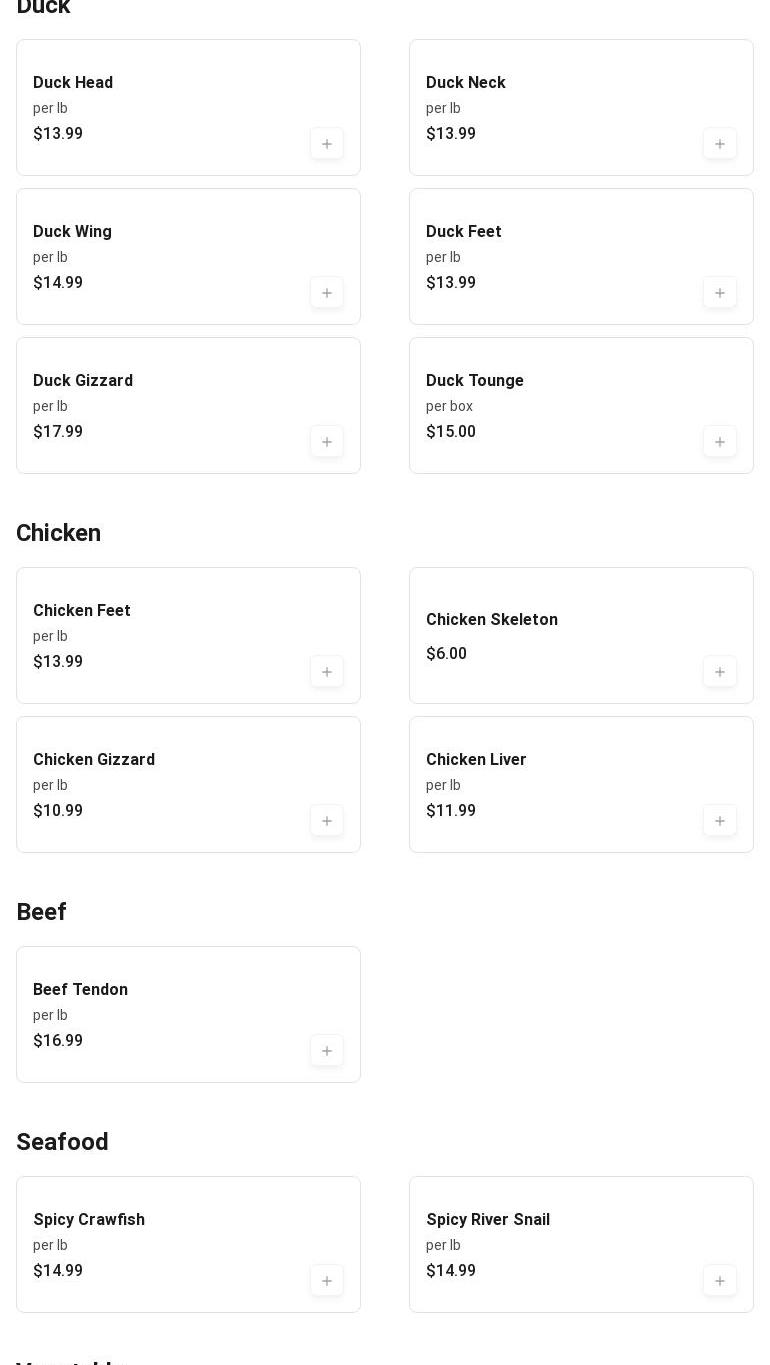Select the Beef Tendon menu item name
Viewport: 770px width, 1365px height.
[x=80, y=990]
